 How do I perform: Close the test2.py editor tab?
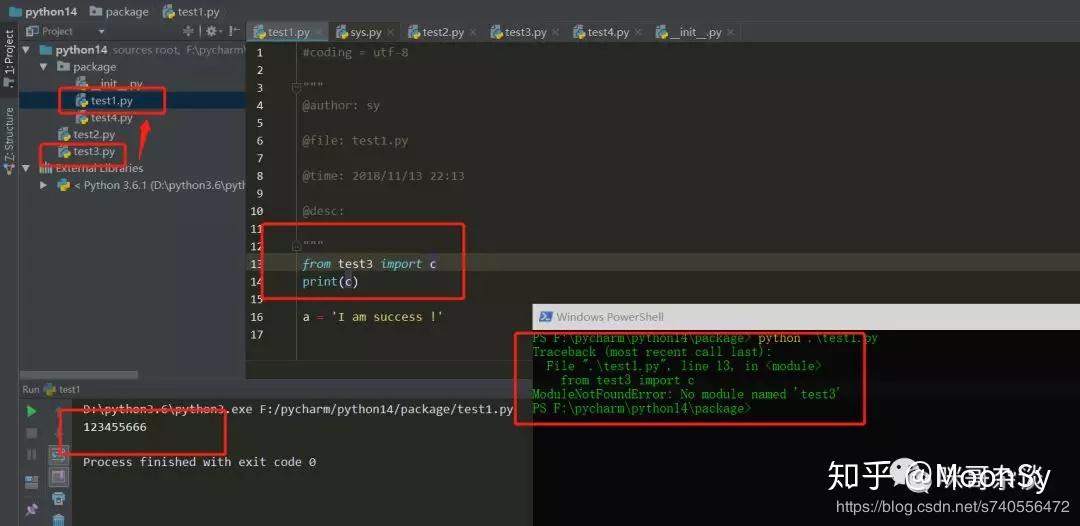(472, 32)
